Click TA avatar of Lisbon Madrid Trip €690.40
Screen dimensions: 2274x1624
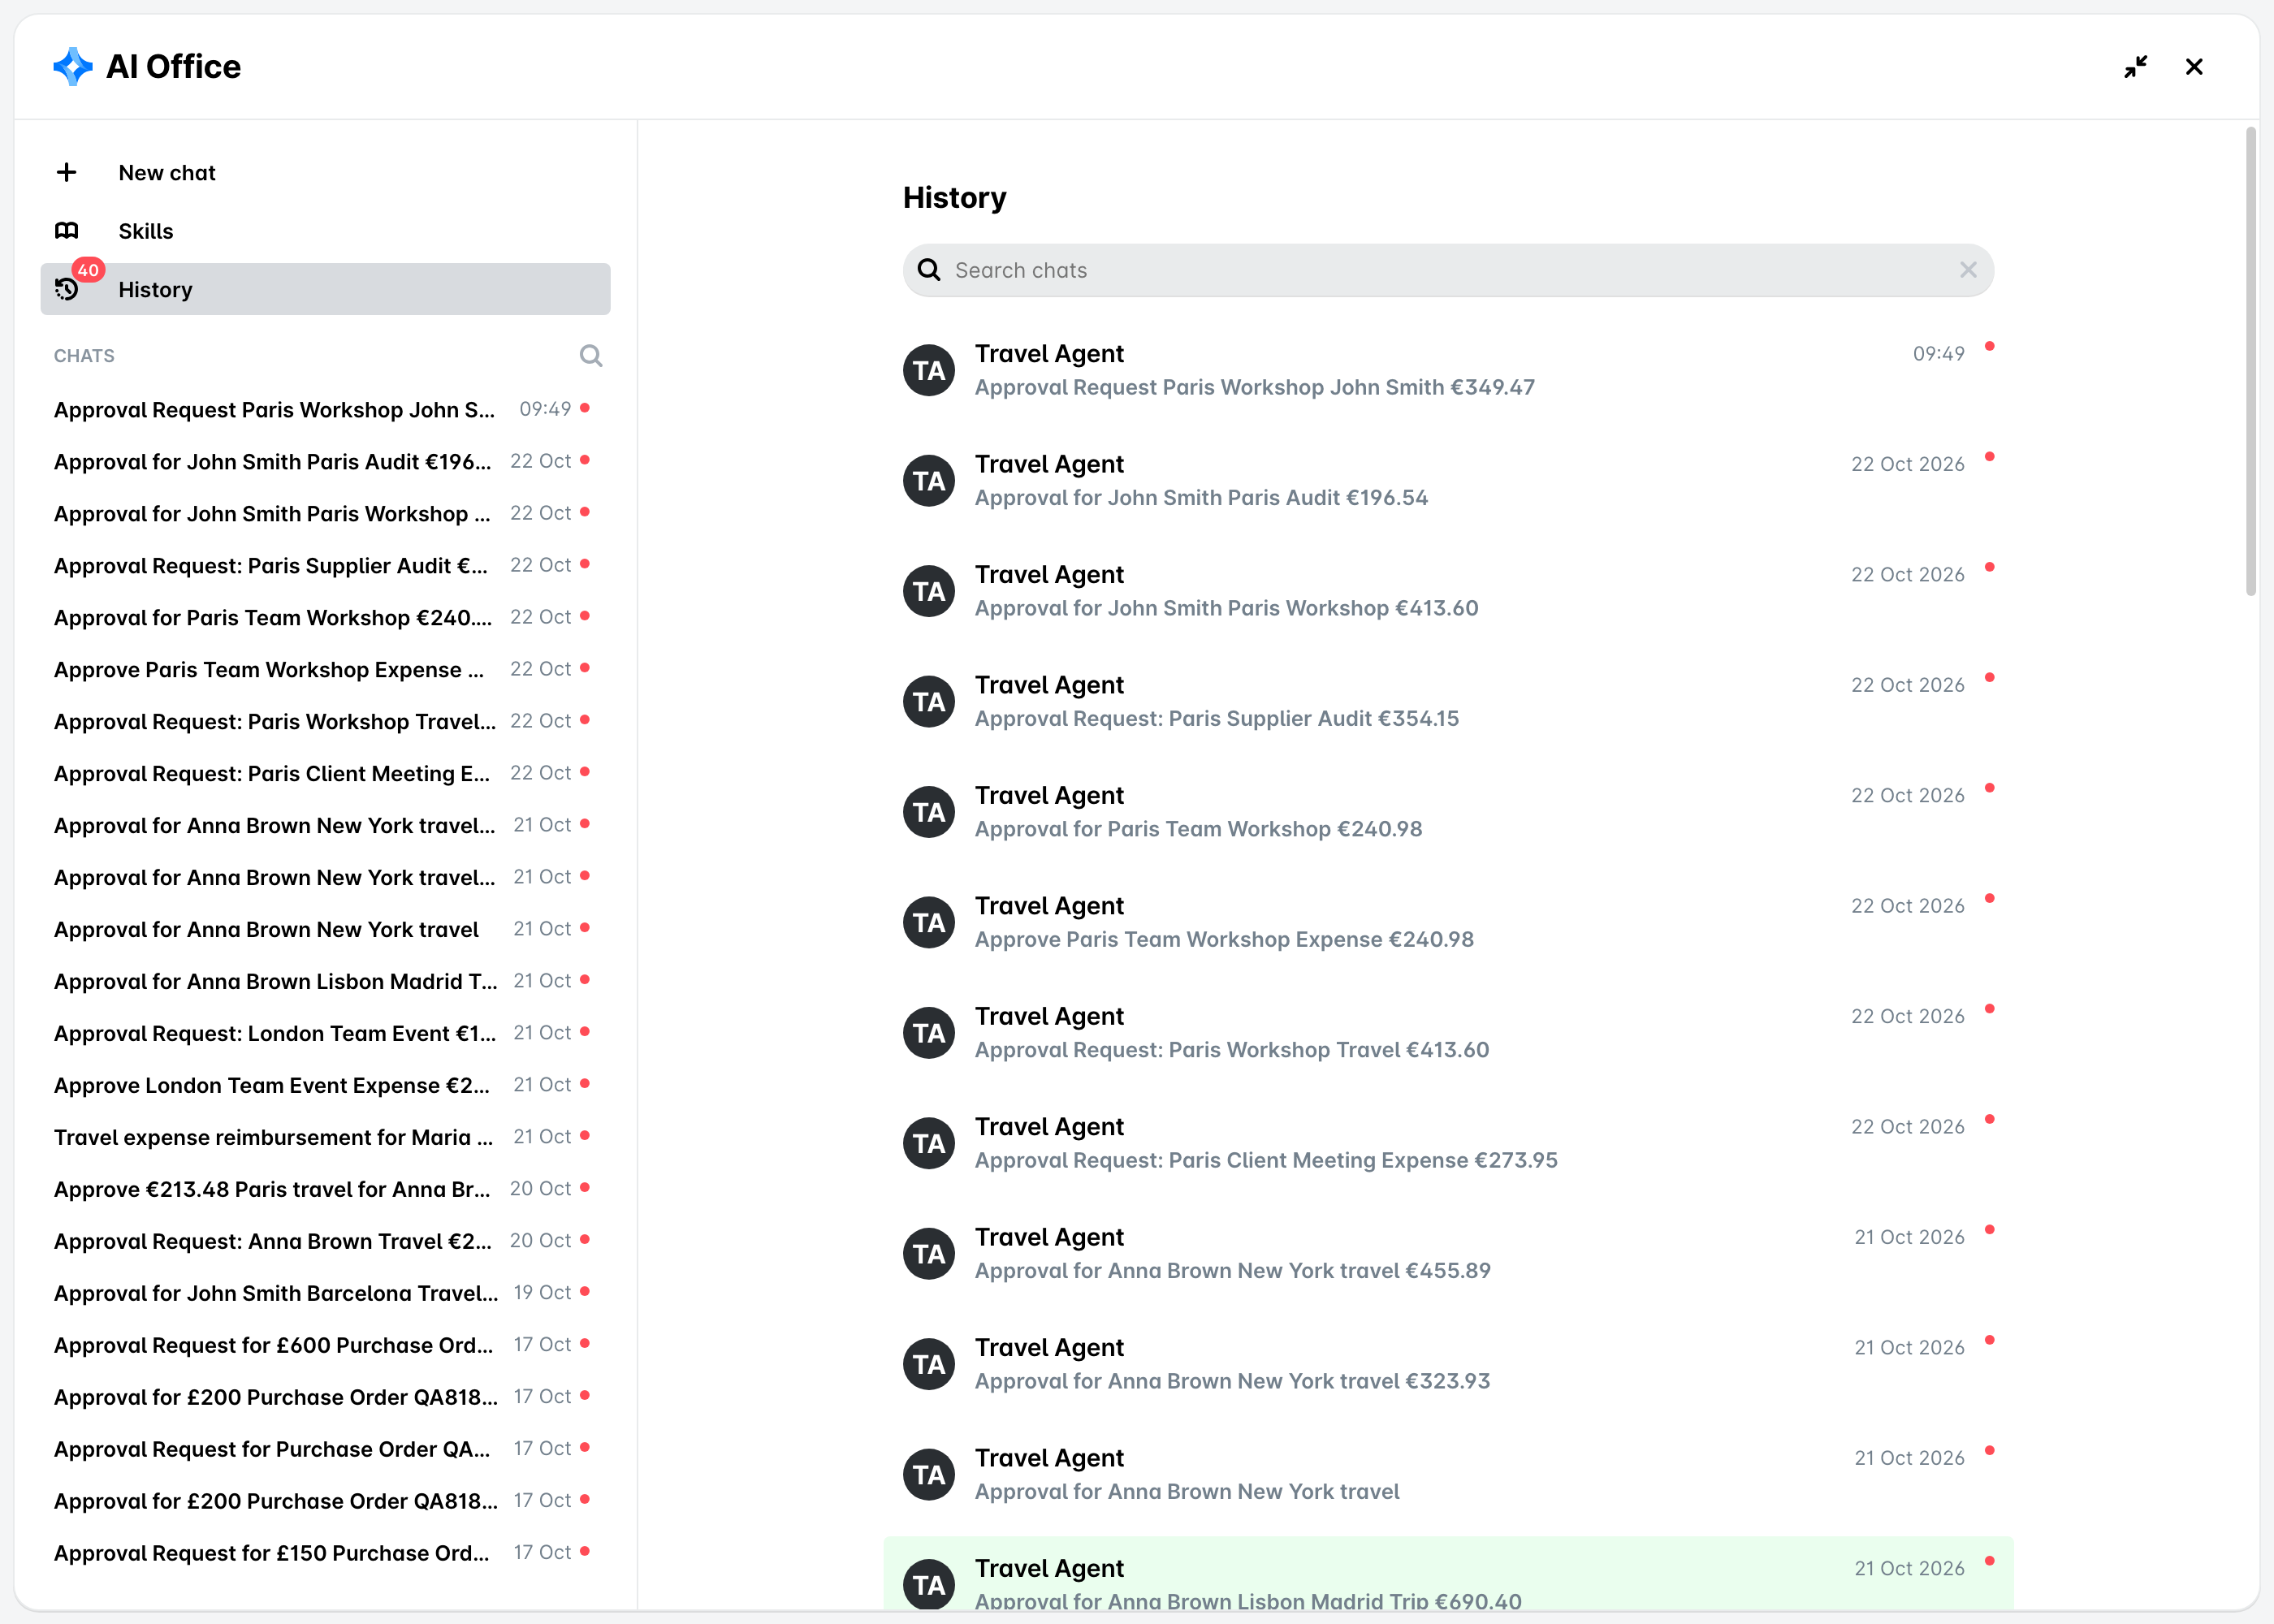[x=929, y=1584]
